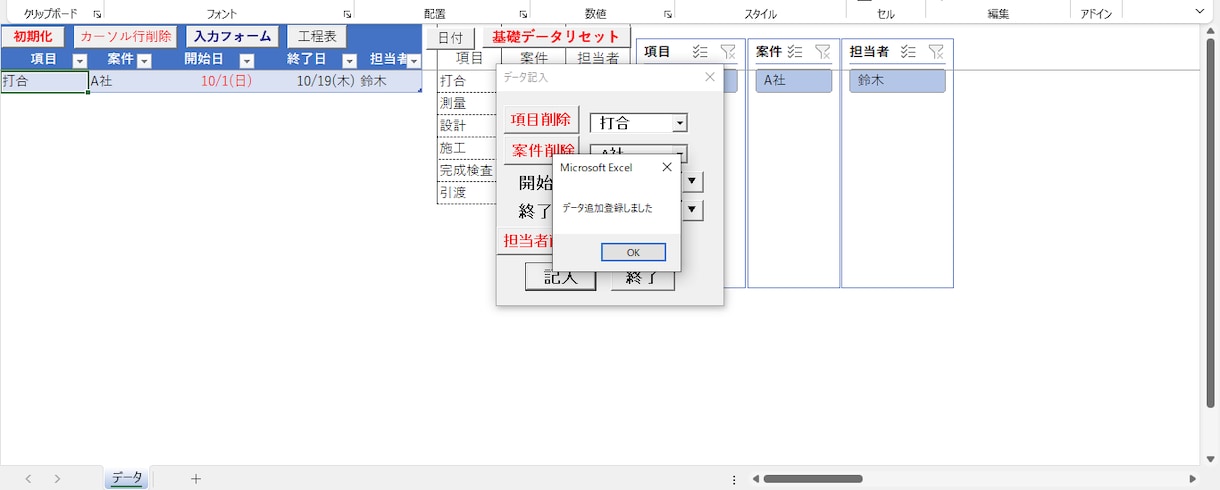Click the 工程表 button
Viewport: 1220px width, 490px height.
[x=317, y=36]
